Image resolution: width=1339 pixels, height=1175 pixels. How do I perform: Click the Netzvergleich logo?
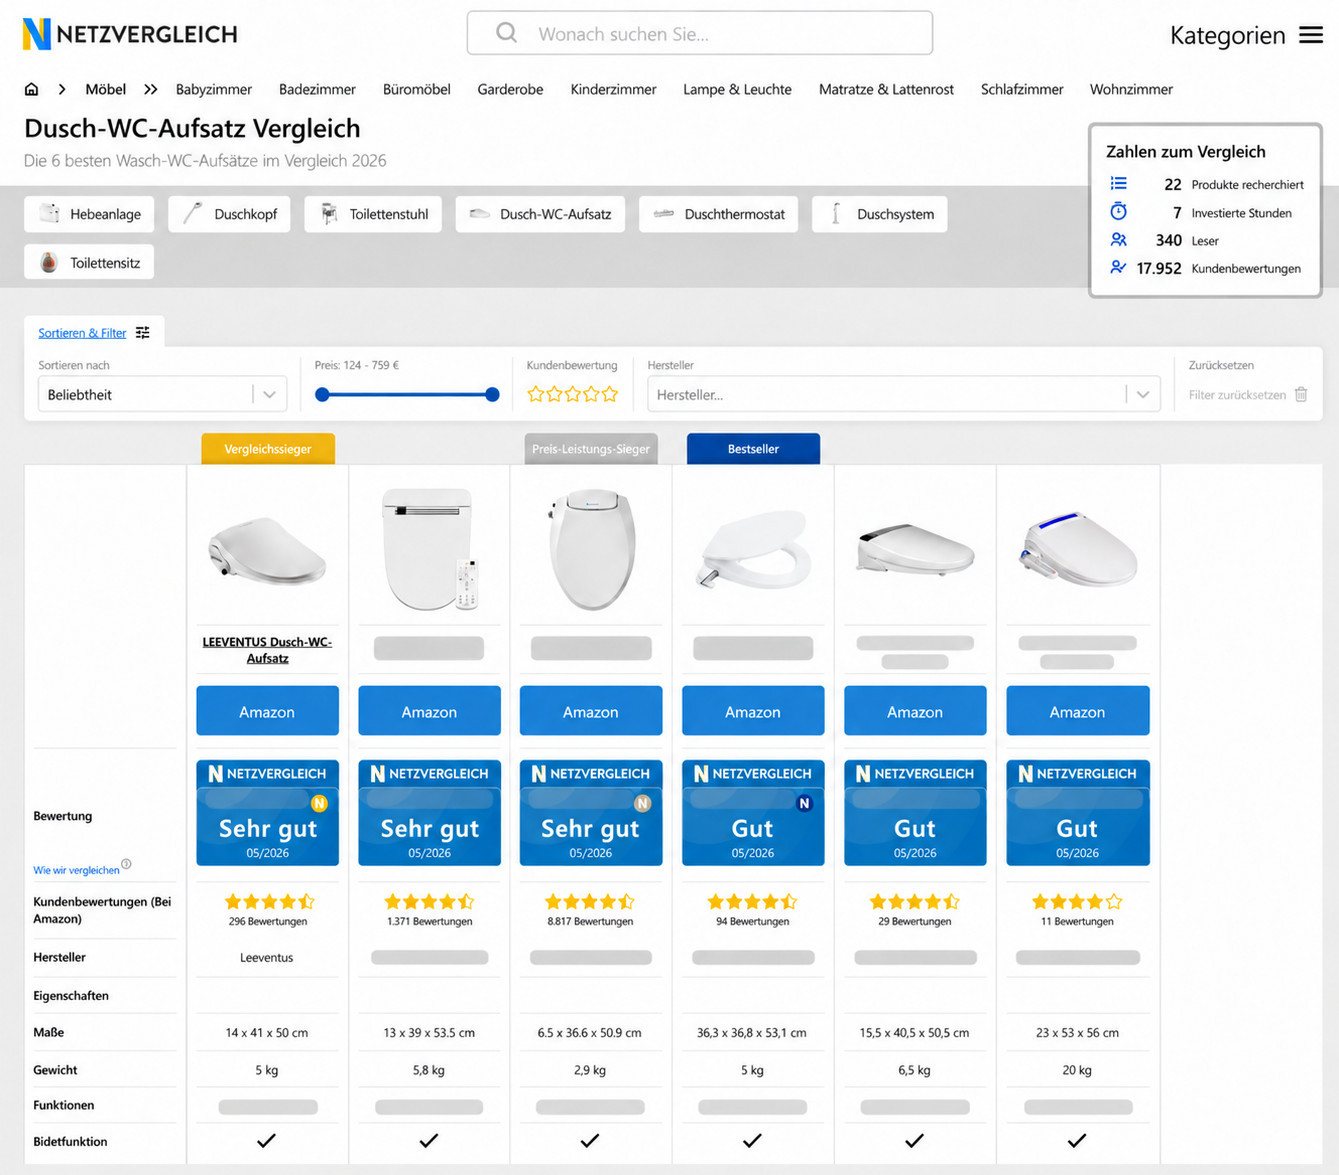(x=130, y=34)
